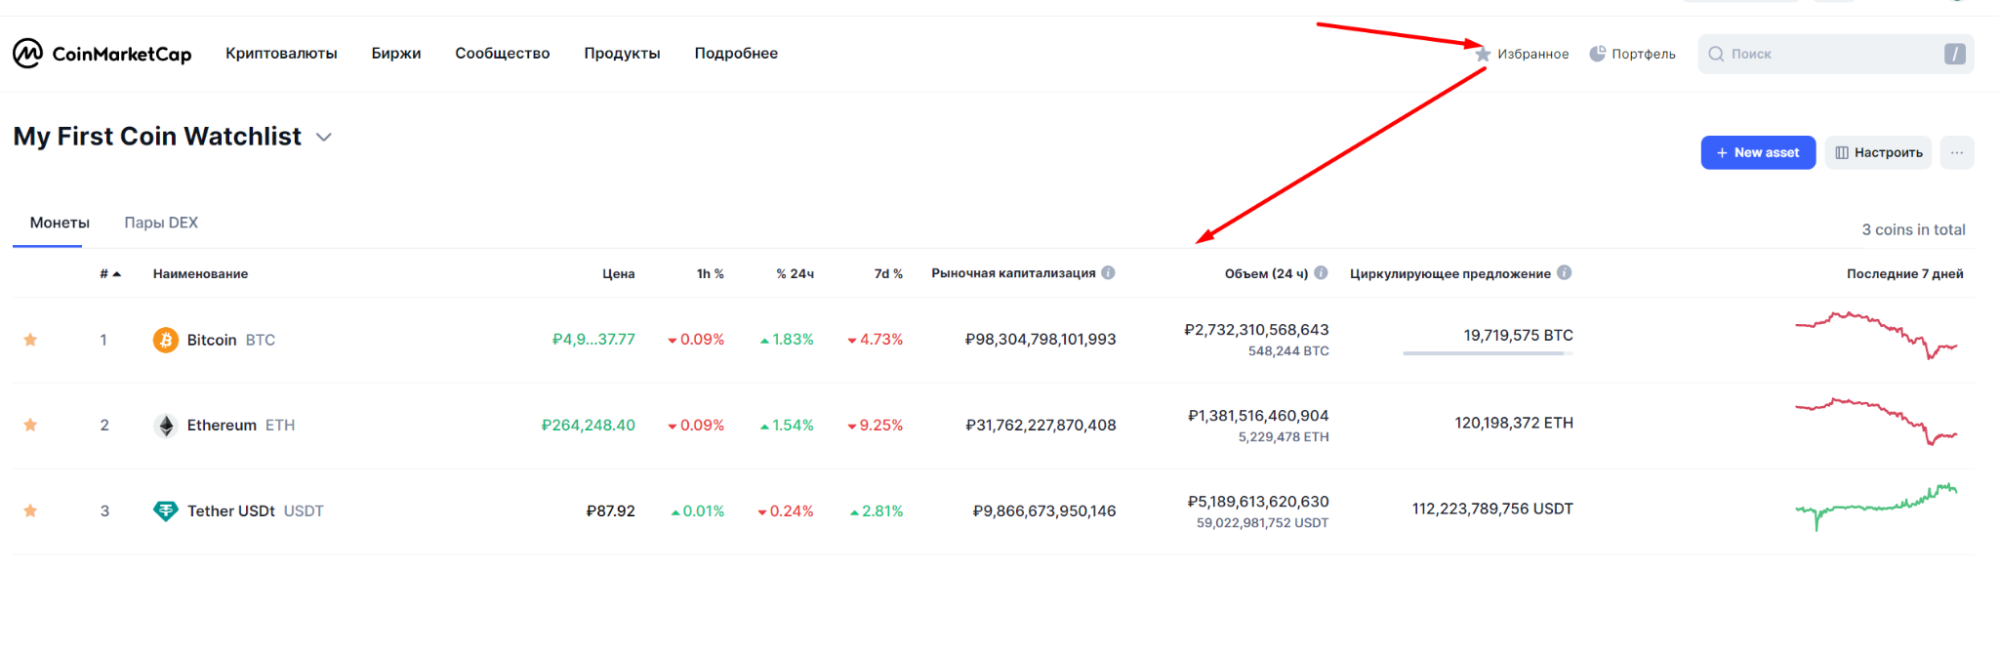Click the Ethereum coin logo
This screenshot has width=1999, height=652.
(x=166, y=425)
